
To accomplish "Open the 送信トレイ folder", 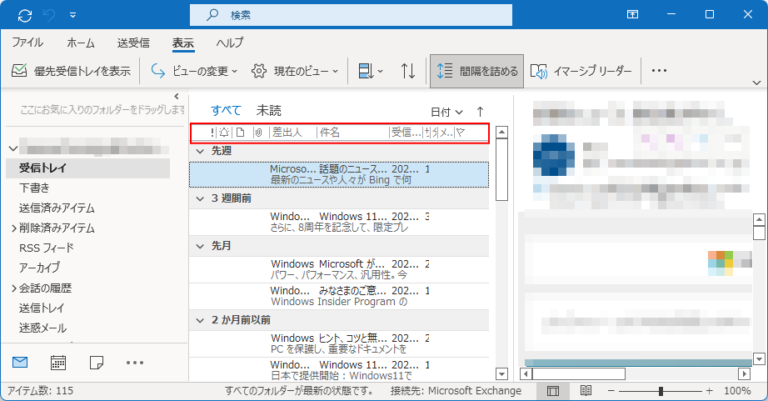I will pyautogui.click(x=42, y=308).
